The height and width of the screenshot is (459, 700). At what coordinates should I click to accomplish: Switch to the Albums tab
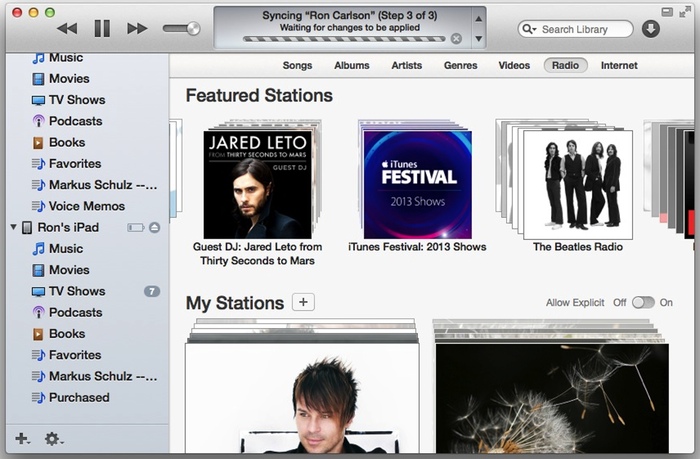click(352, 66)
